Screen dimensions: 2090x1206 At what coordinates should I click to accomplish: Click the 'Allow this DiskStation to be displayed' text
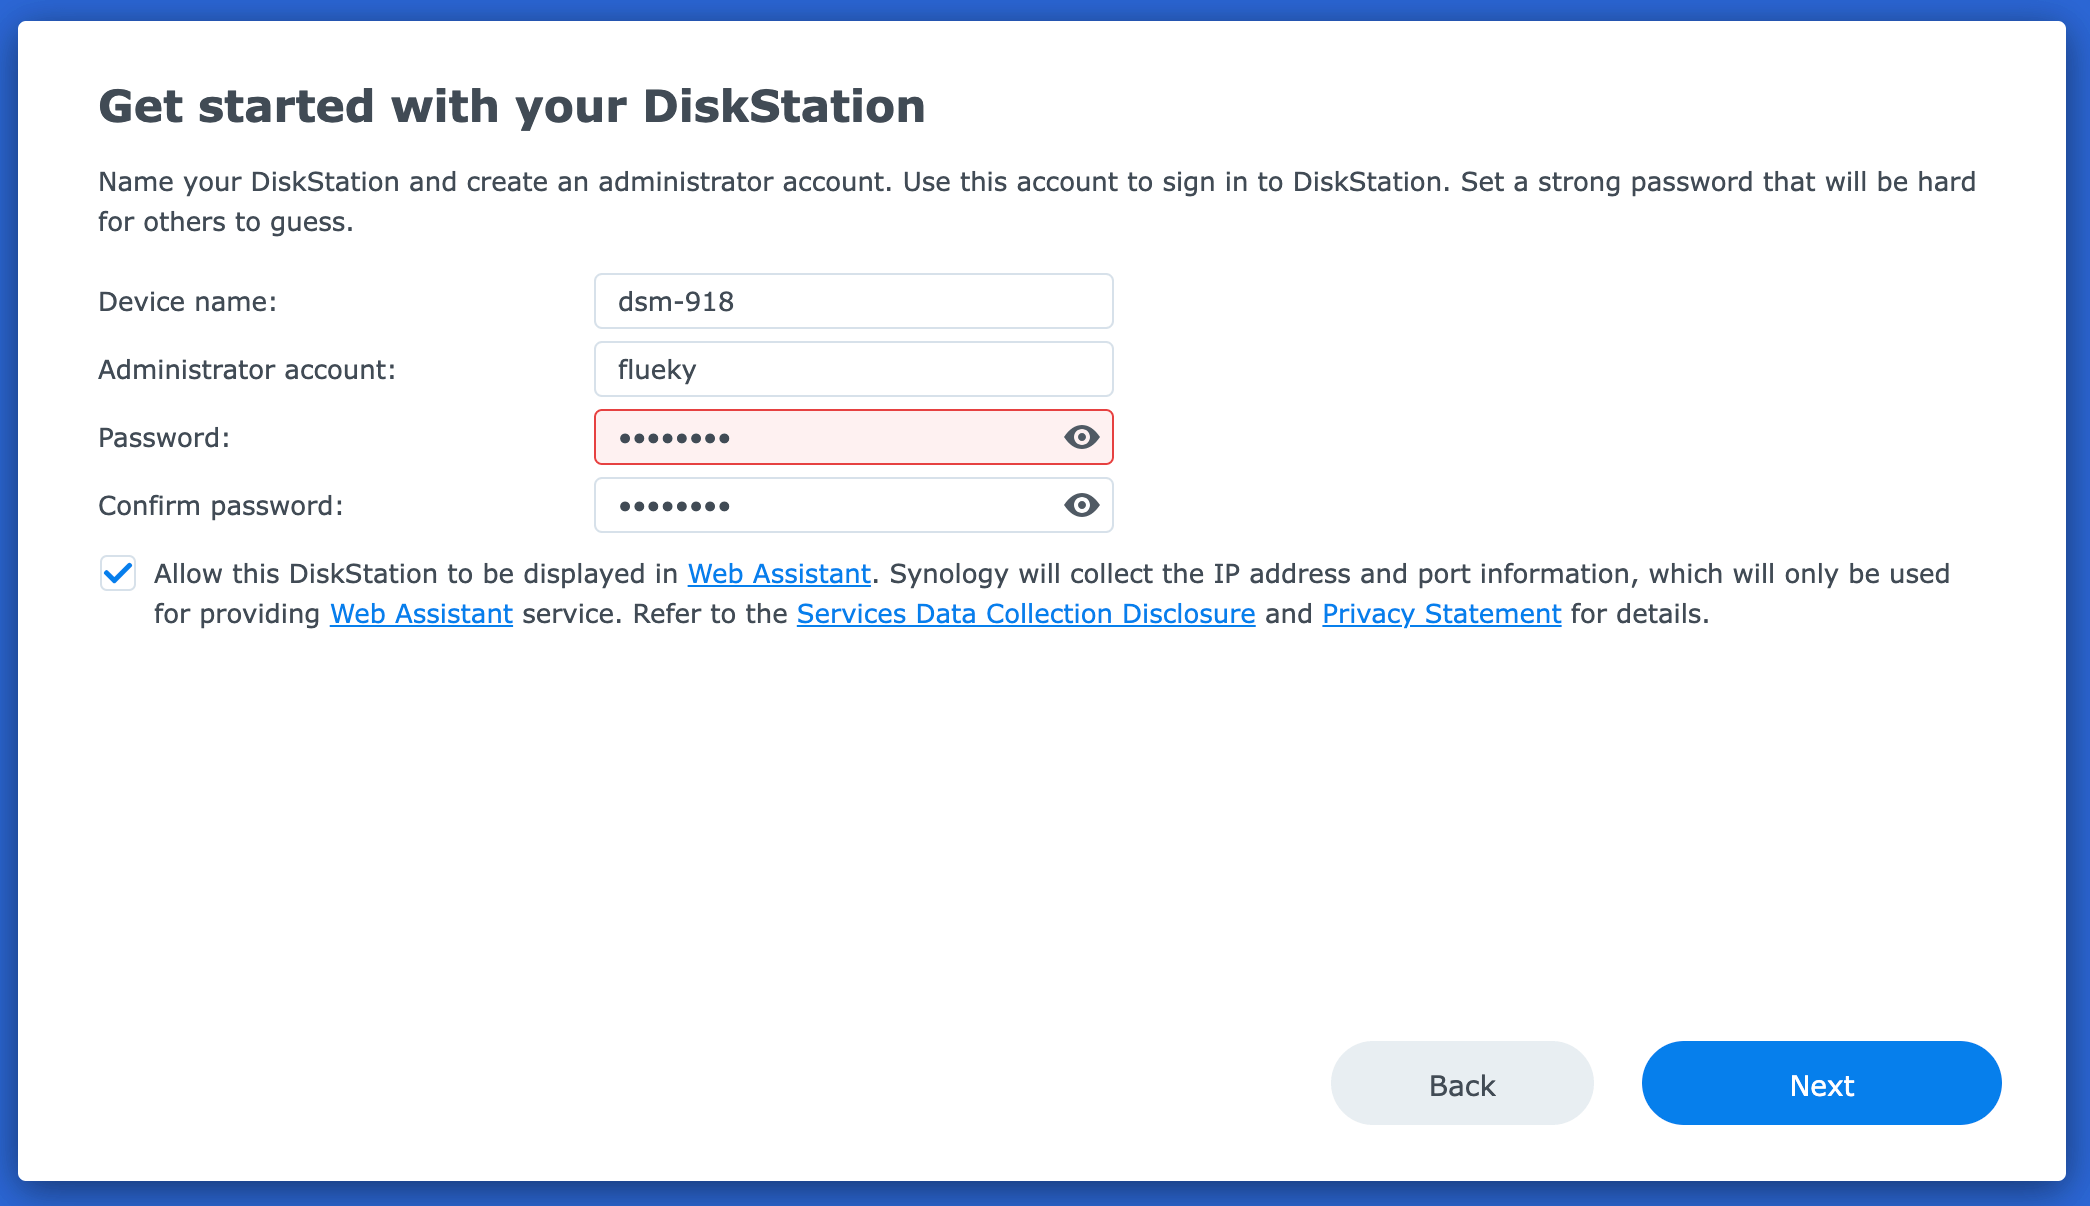click(x=415, y=574)
